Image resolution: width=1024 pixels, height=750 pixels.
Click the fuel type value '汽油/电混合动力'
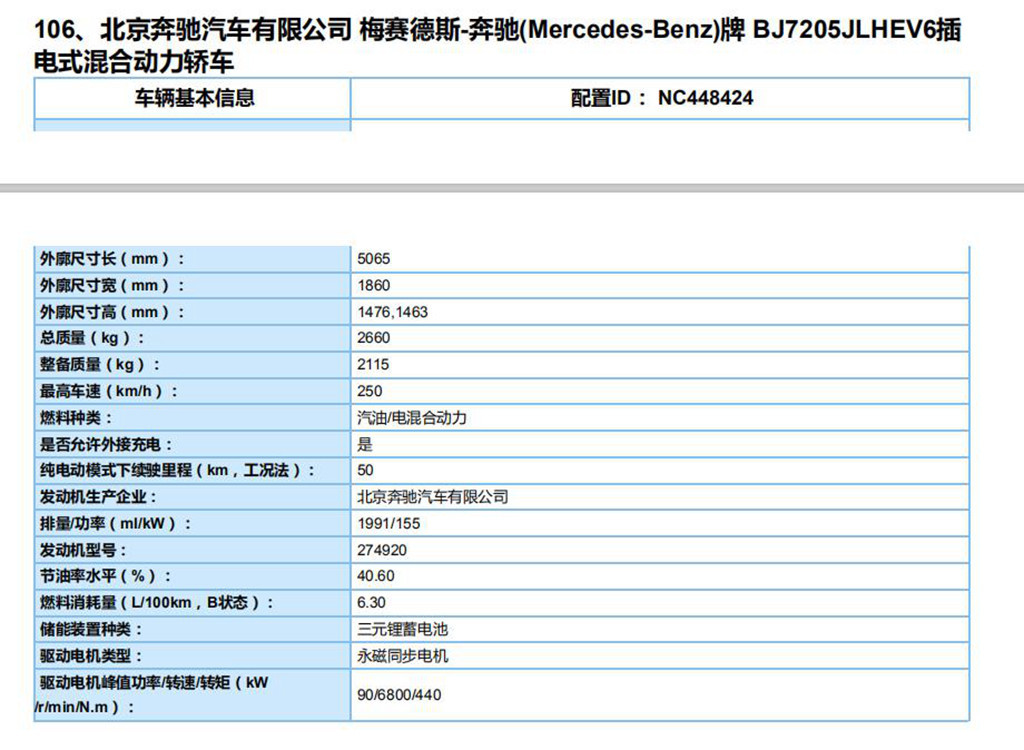click(412, 418)
